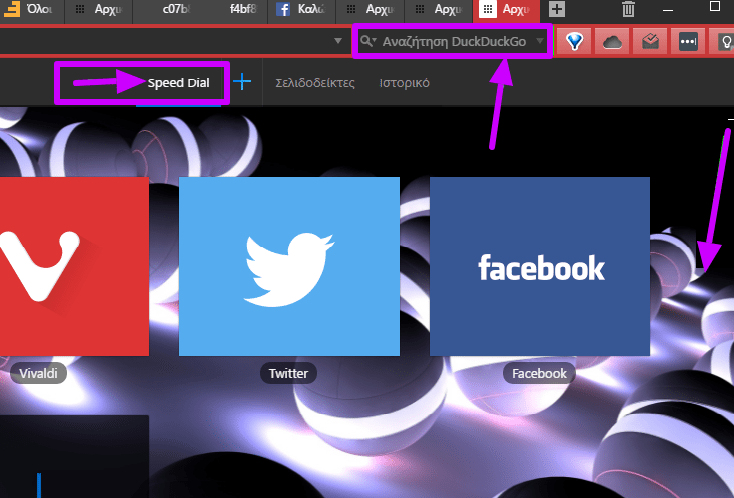The image size is (734, 498).
Task: Click the cloud extension icon
Action: click(612, 42)
